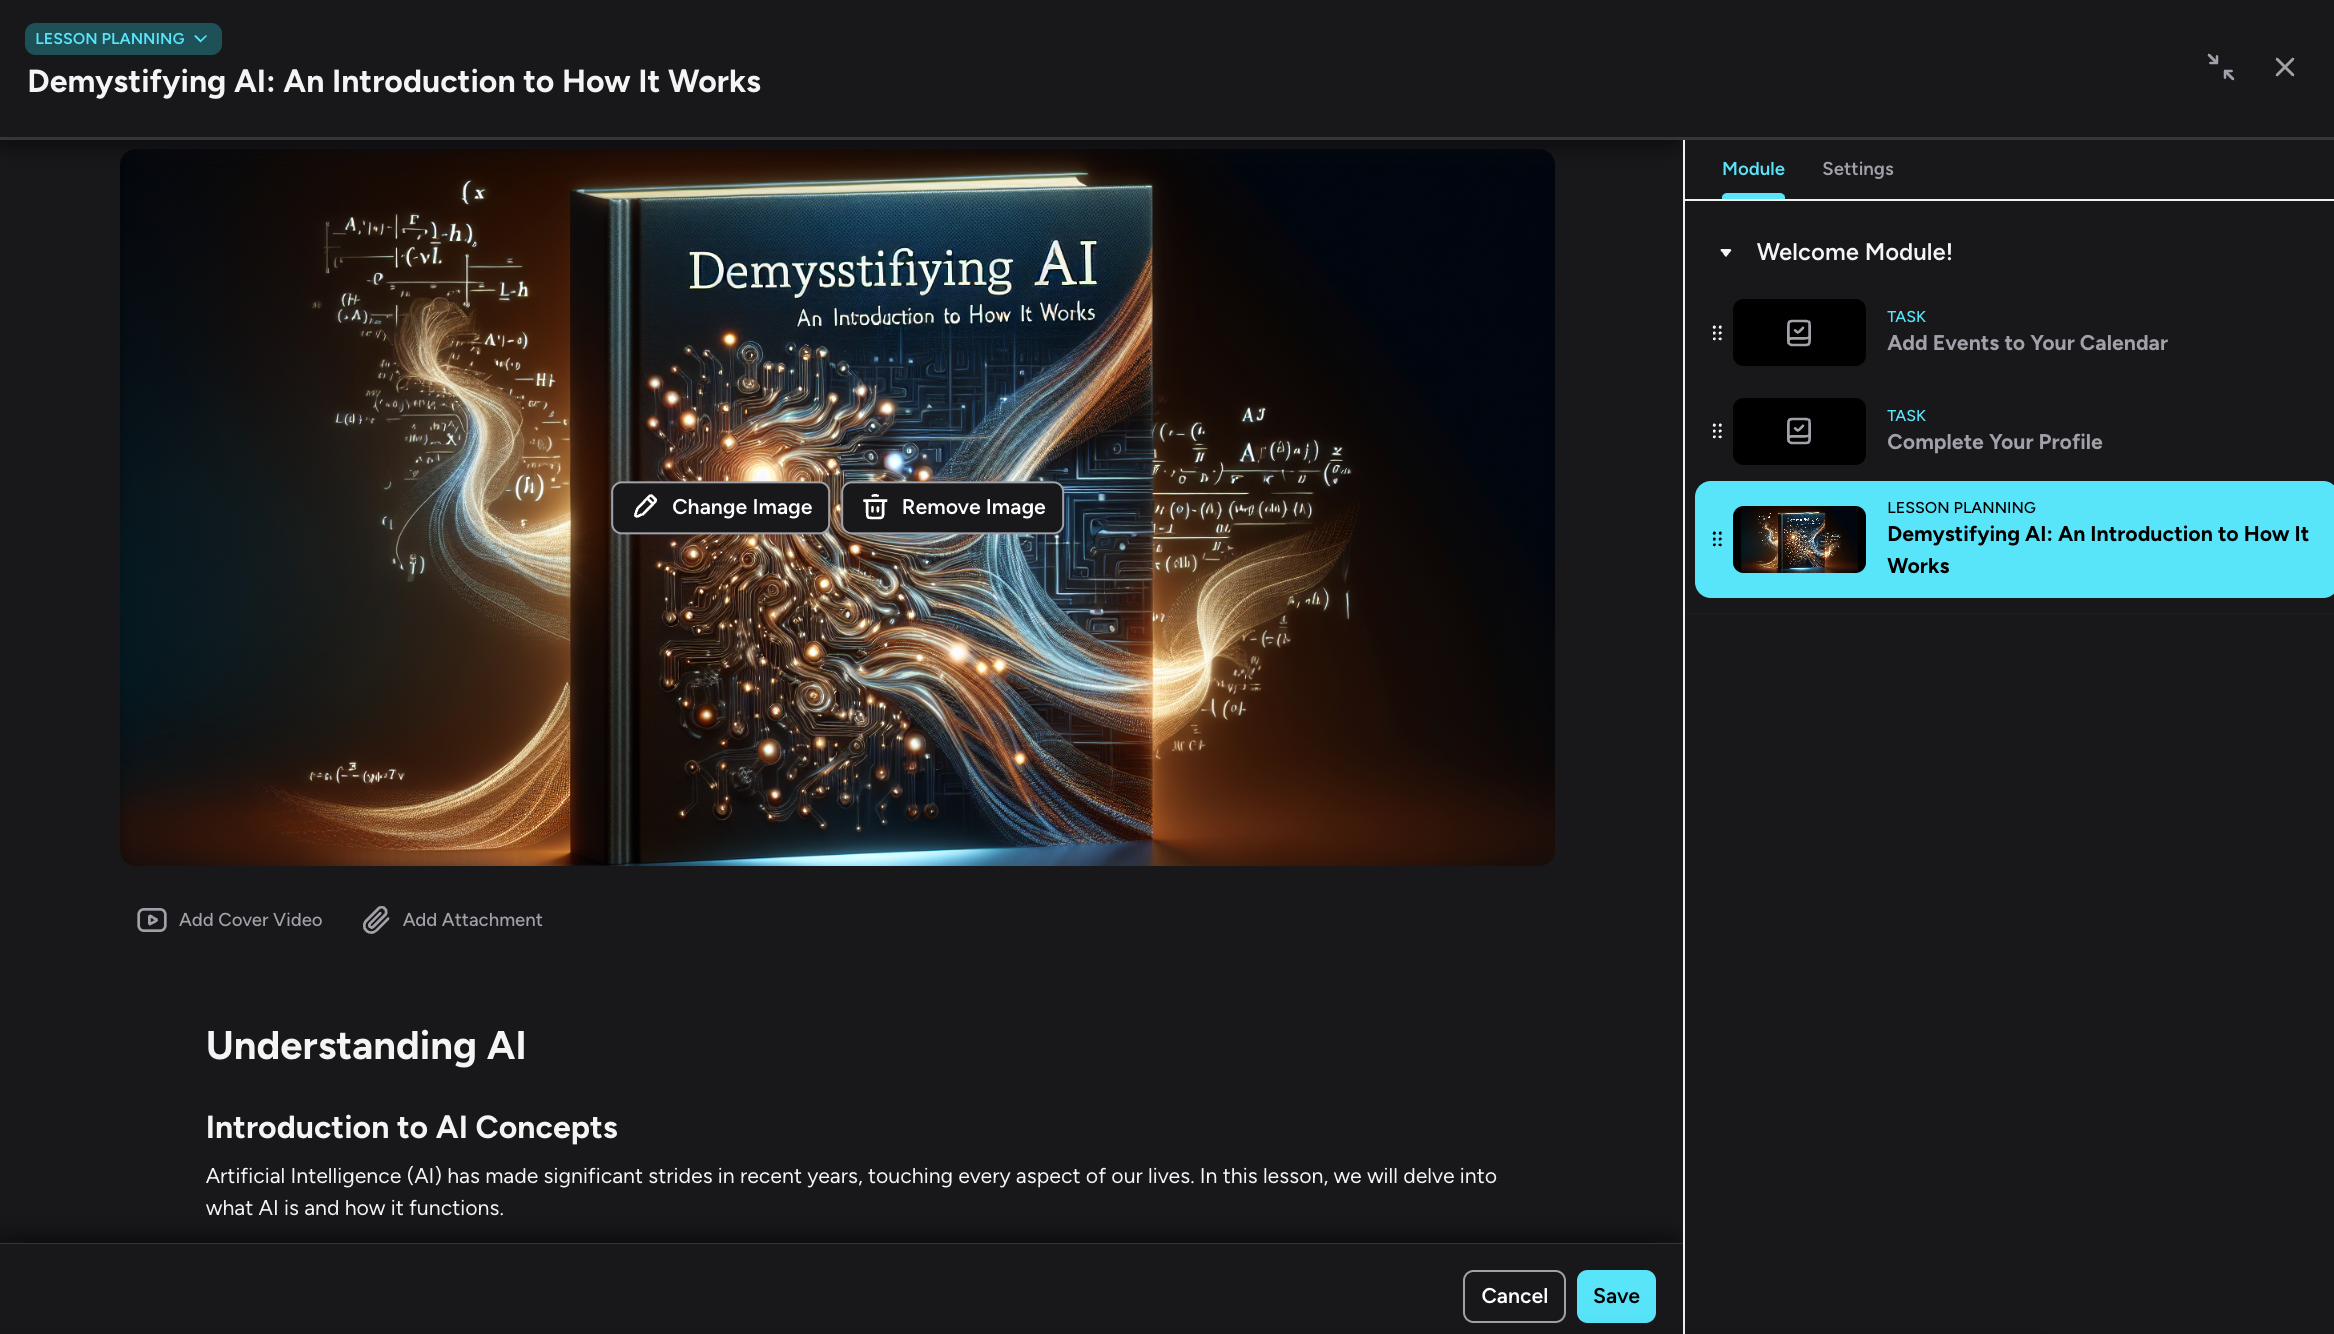Select the Module tab
Viewport: 2334px width, 1334px height.
[1752, 168]
